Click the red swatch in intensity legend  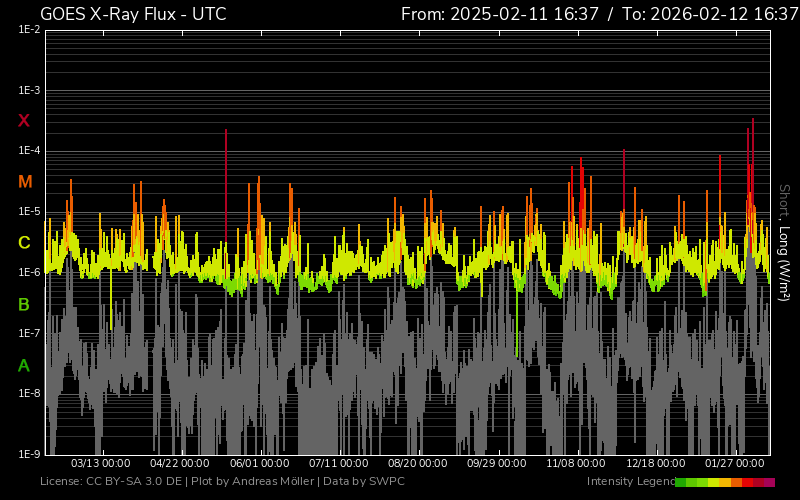click(x=748, y=482)
